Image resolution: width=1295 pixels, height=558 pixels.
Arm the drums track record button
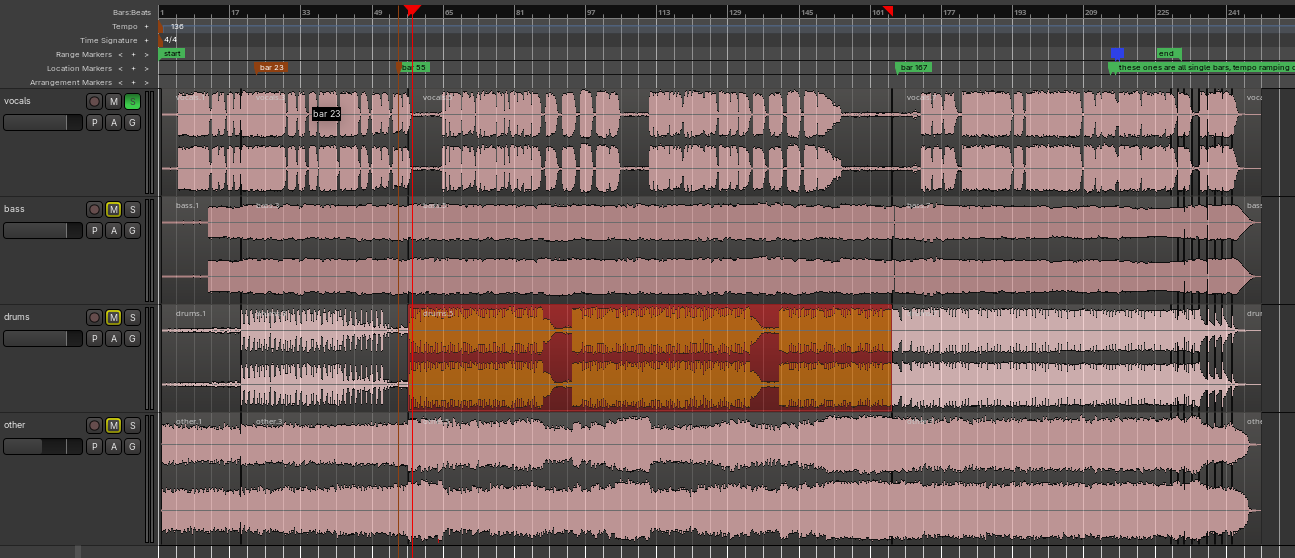coord(95,317)
